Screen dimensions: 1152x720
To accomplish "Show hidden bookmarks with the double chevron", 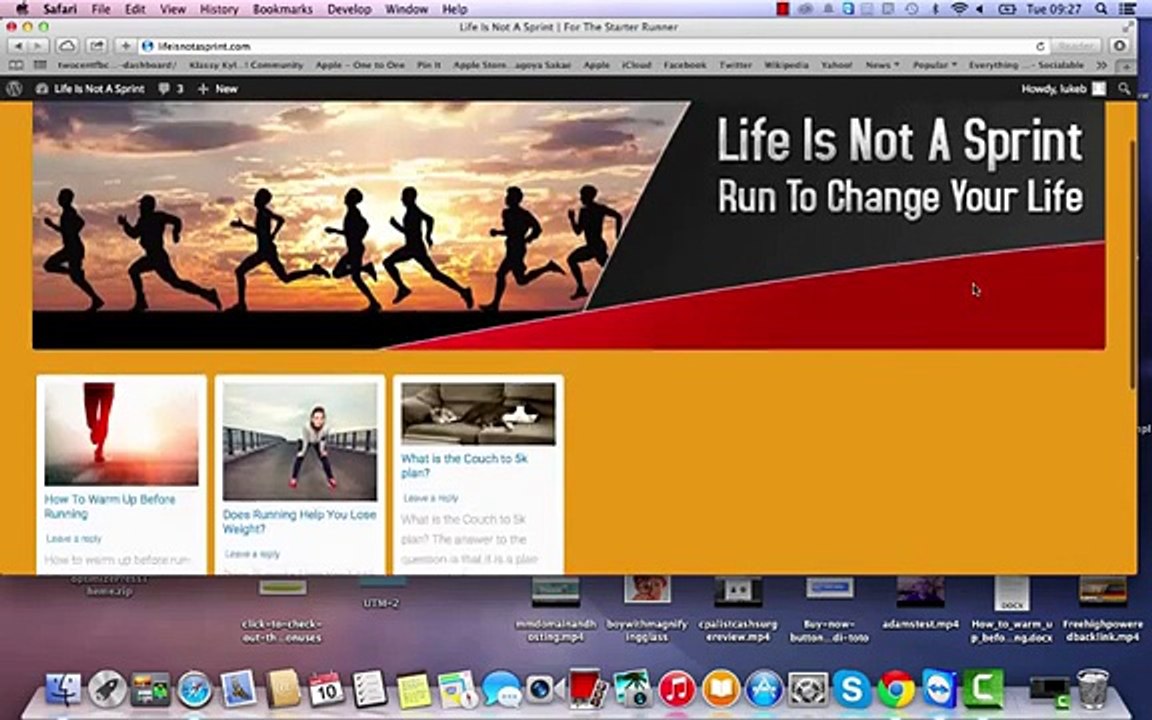I will point(1101,65).
